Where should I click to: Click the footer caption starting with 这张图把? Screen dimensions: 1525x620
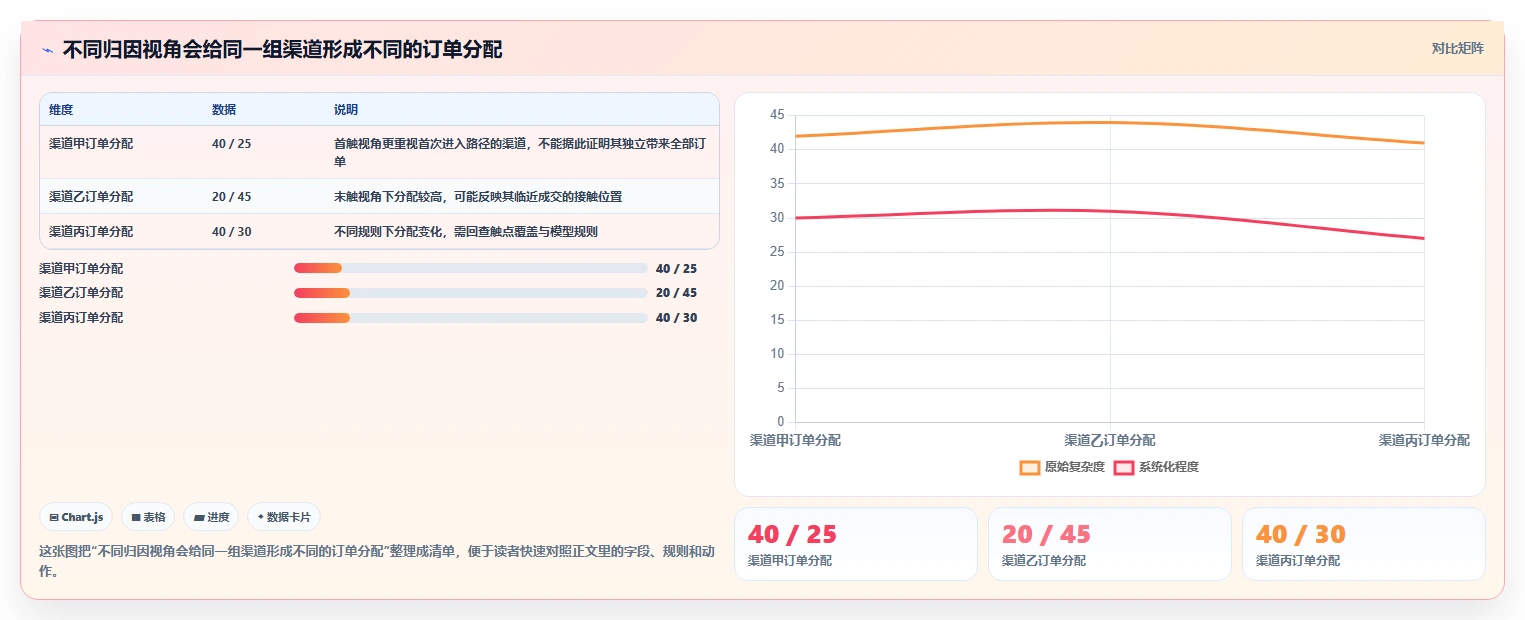377,561
